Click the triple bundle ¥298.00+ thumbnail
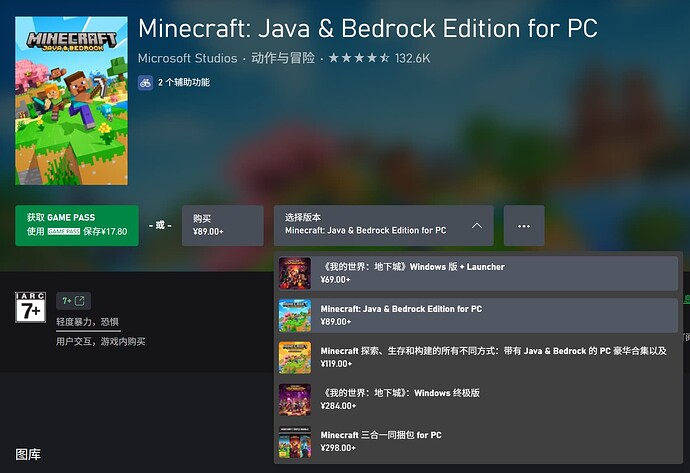 pos(295,442)
